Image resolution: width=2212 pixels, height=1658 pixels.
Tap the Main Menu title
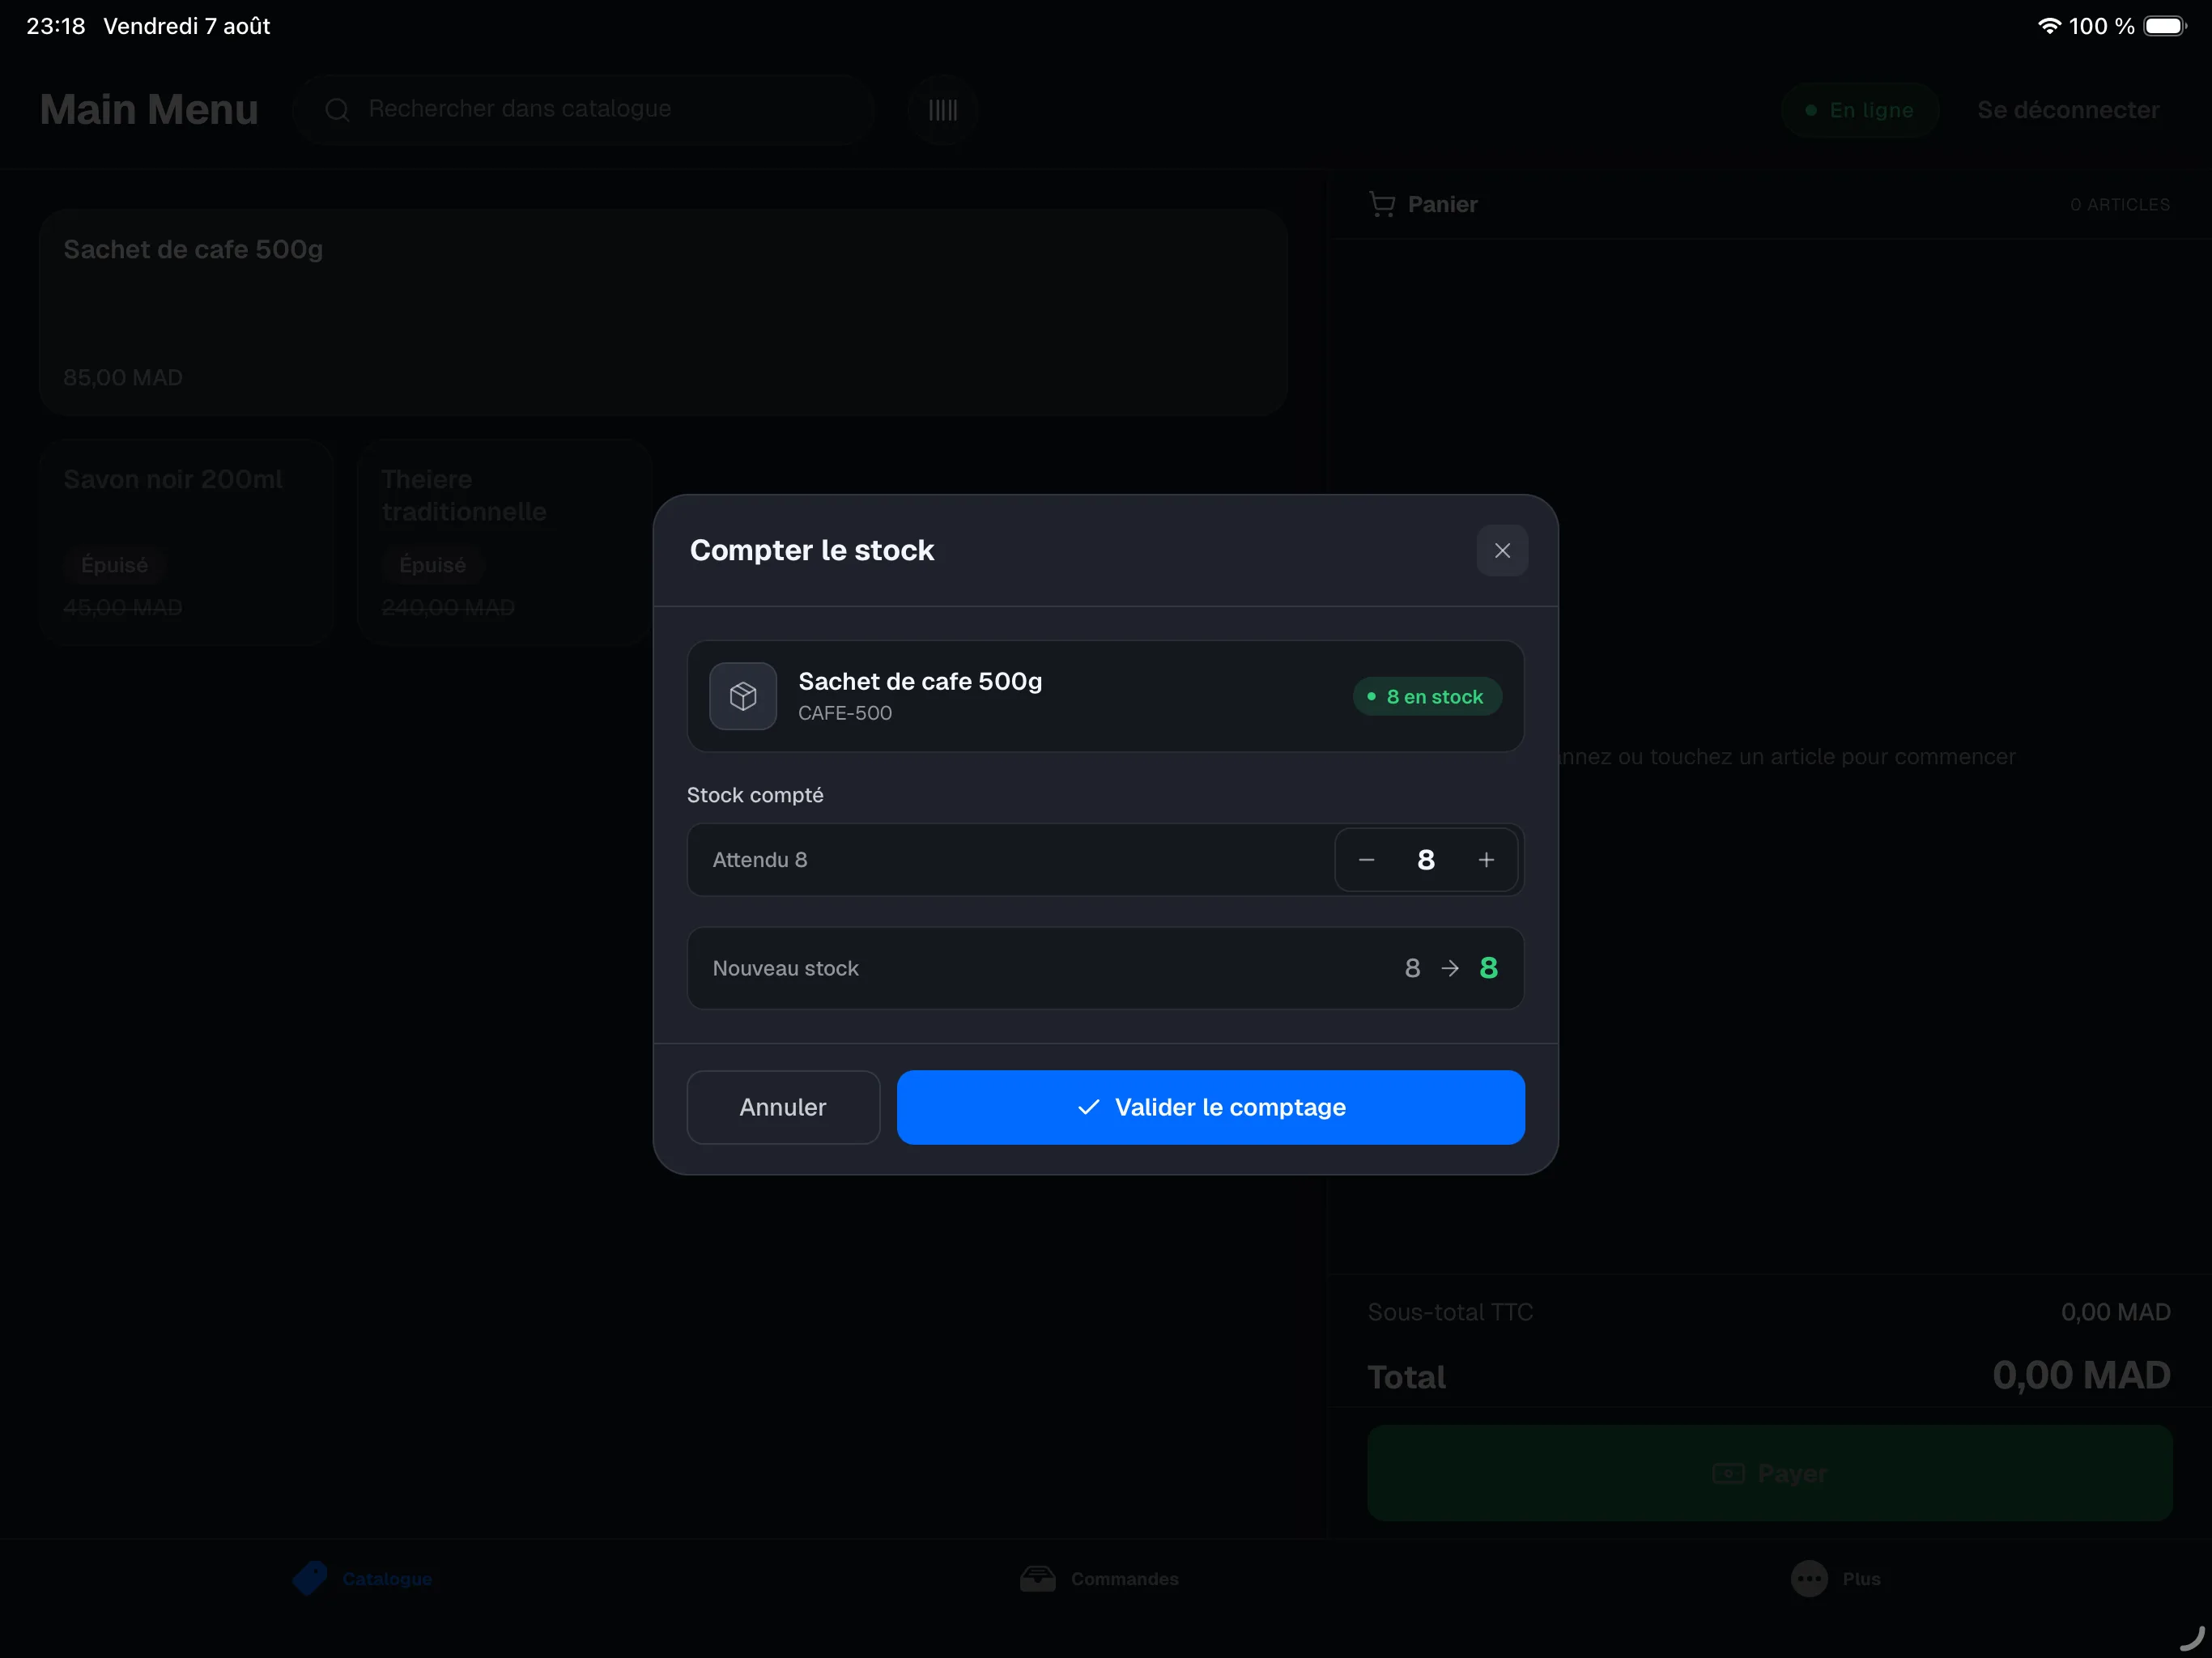tap(149, 110)
